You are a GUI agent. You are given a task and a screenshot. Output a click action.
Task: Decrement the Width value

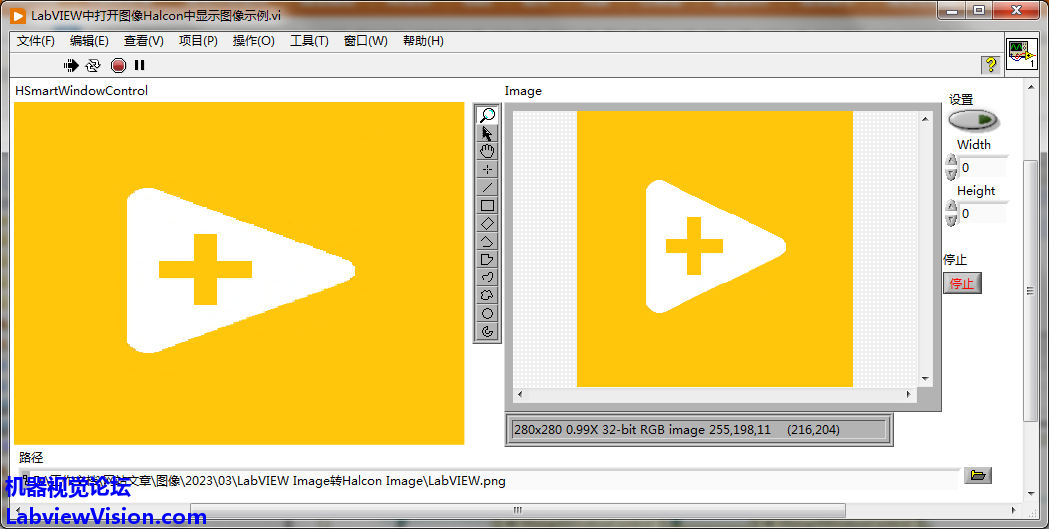coord(951,174)
